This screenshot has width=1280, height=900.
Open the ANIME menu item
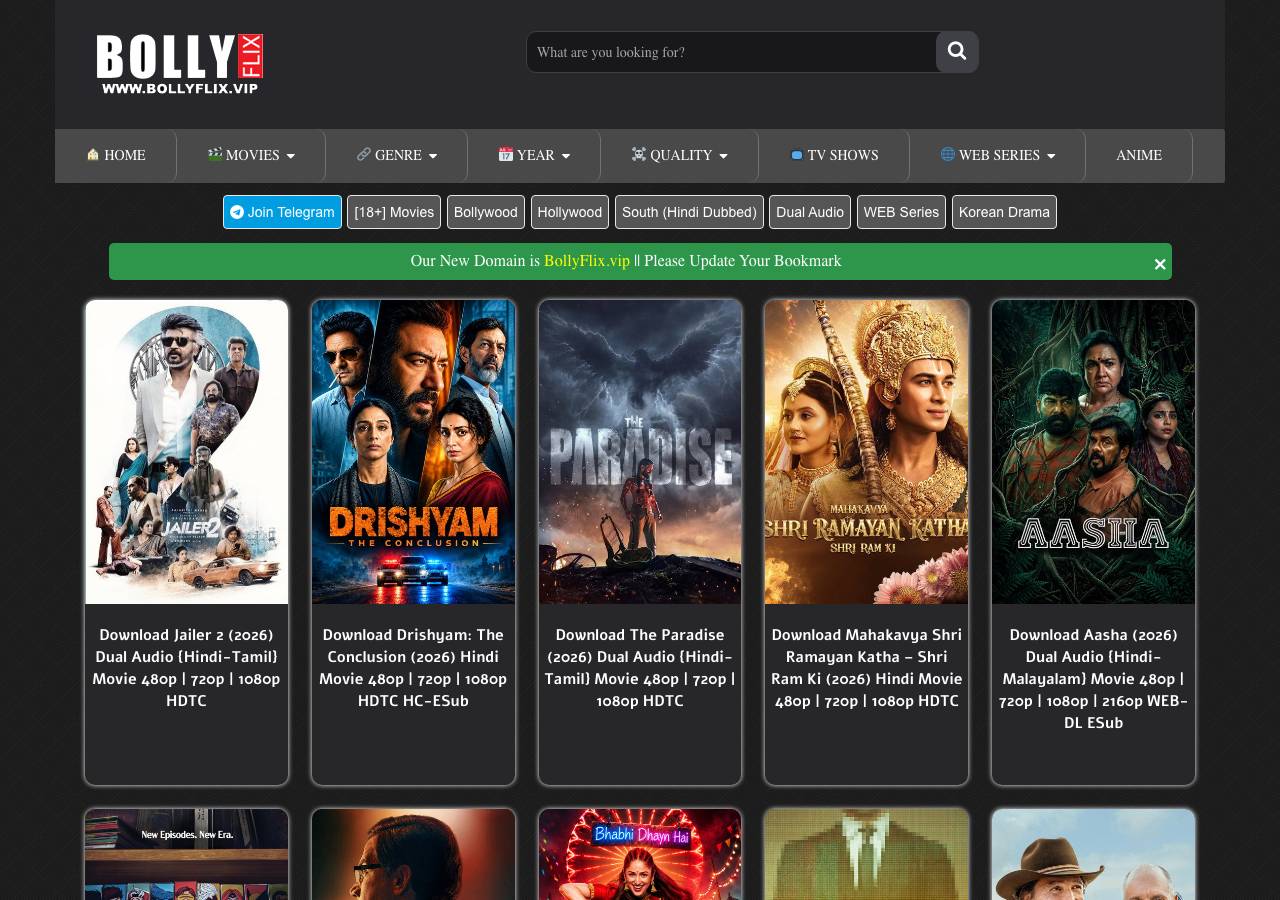coord(1139,156)
